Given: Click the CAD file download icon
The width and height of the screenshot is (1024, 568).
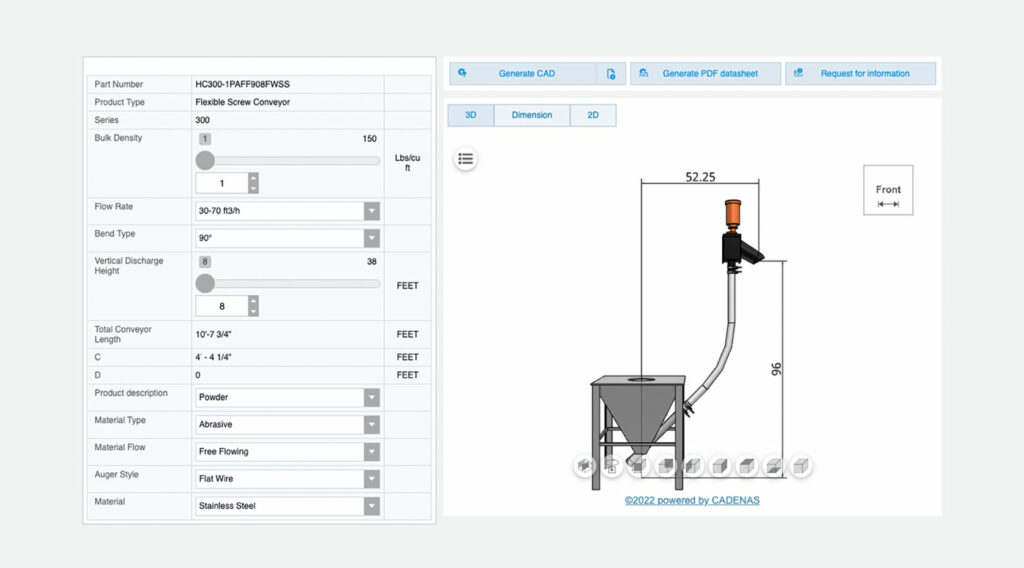Looking at the screenshot, I should tap(611, 74).
